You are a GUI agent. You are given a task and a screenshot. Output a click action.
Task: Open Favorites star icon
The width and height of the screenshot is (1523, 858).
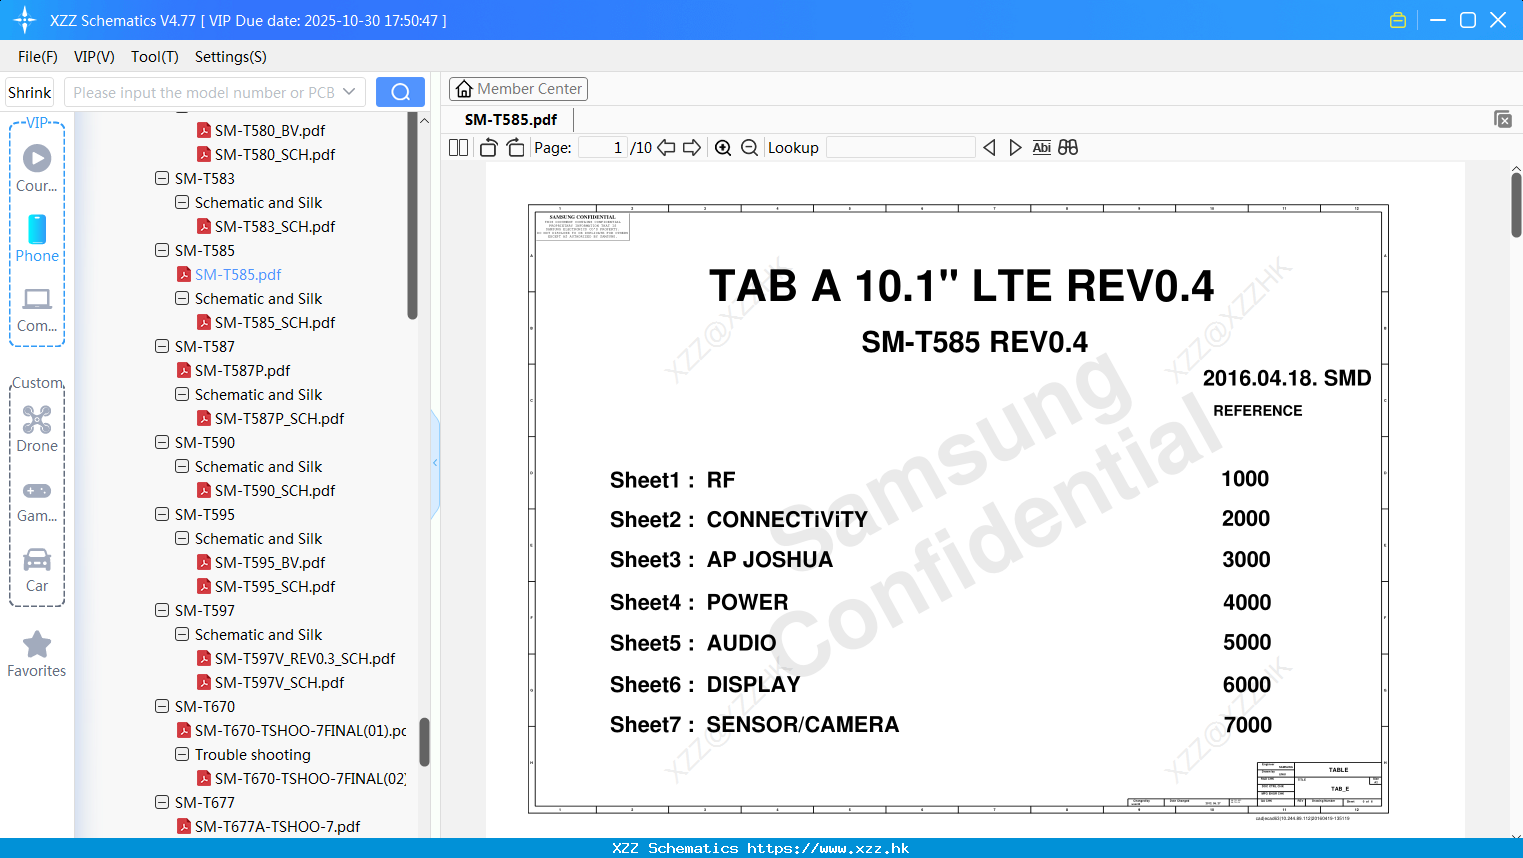coord(37,654)
